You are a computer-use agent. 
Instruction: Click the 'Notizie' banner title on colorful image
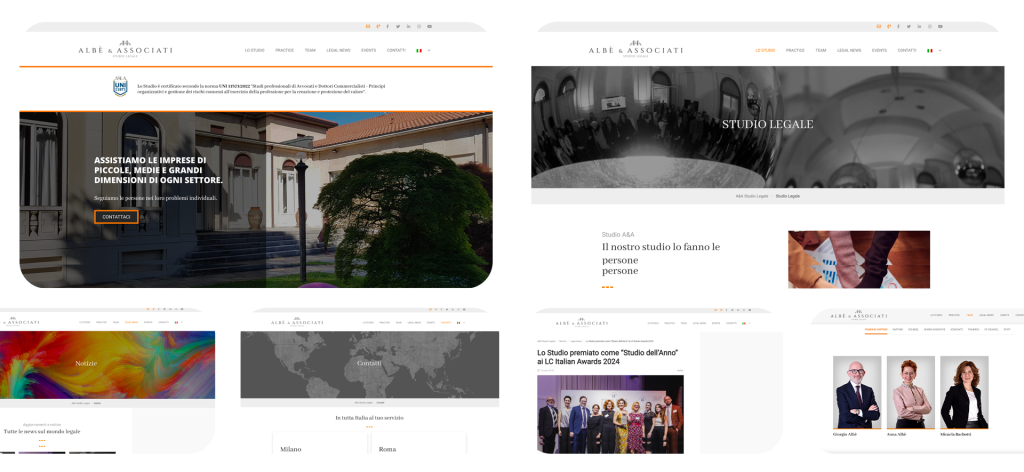click(x=86, y=363)
